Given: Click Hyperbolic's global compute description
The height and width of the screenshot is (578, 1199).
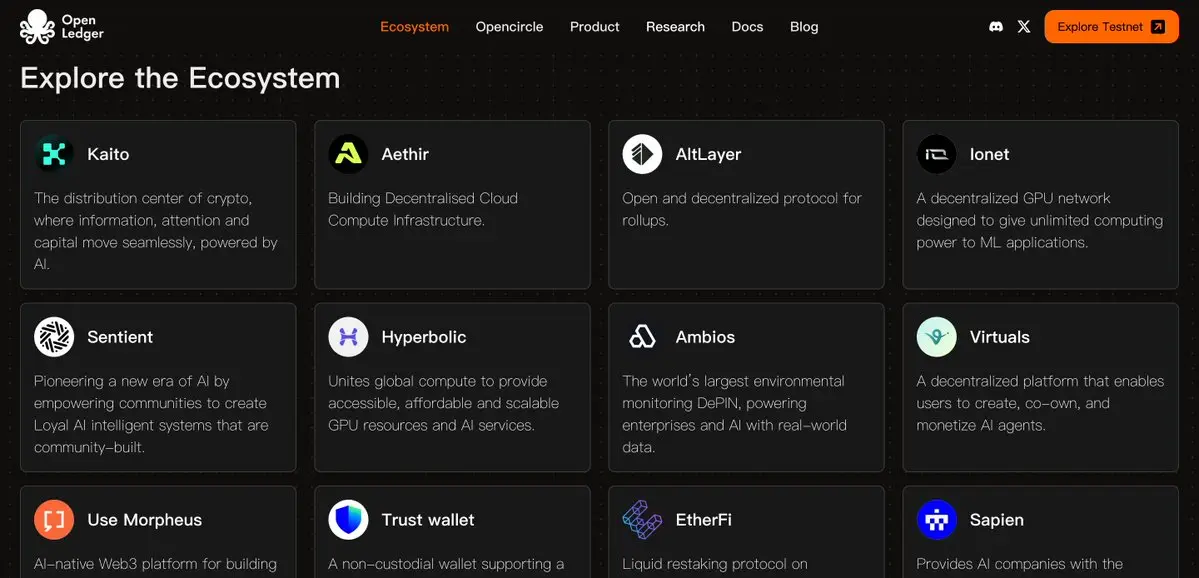Looking at the screenshot, I should [444, 403].
